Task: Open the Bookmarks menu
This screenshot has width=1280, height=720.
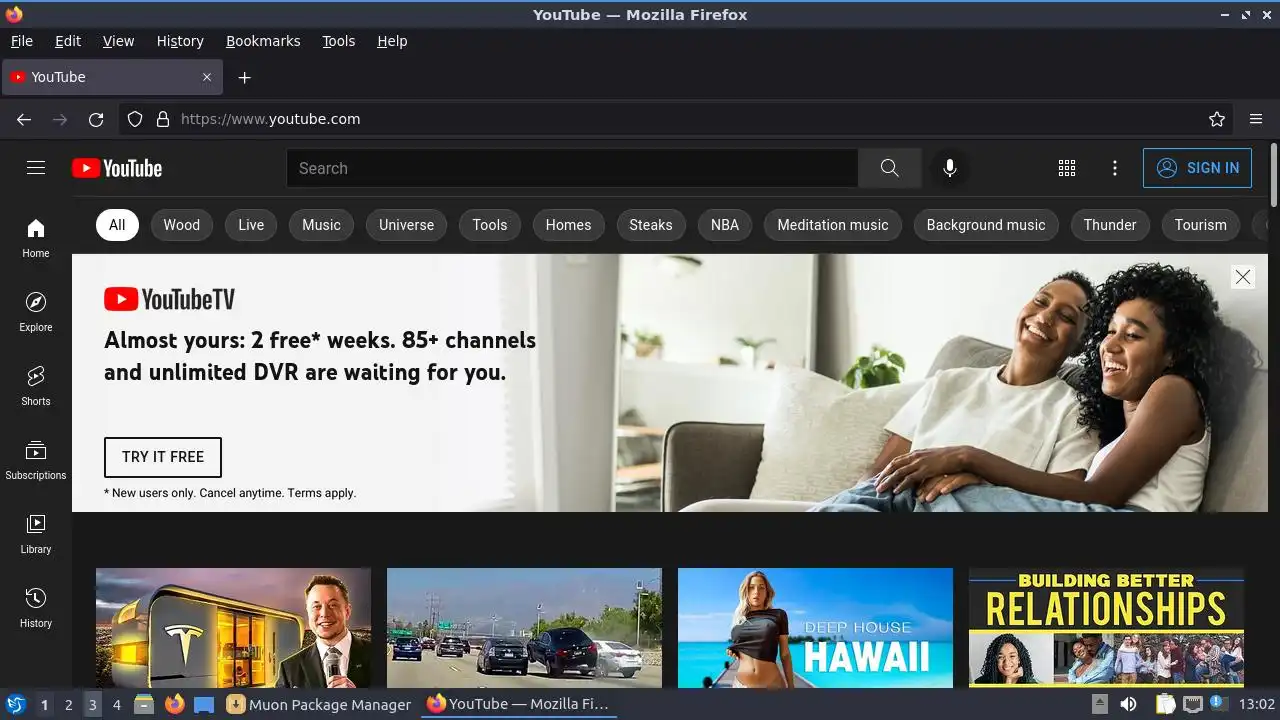Action: coord(263,41)
